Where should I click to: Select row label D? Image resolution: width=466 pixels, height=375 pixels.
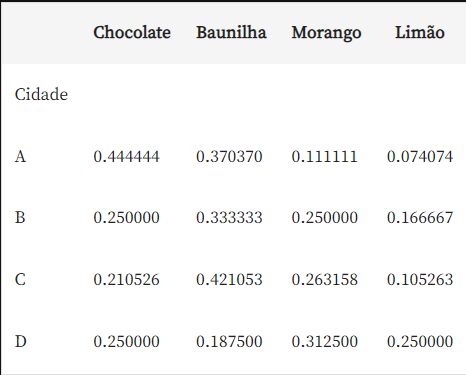click(21, 342)
